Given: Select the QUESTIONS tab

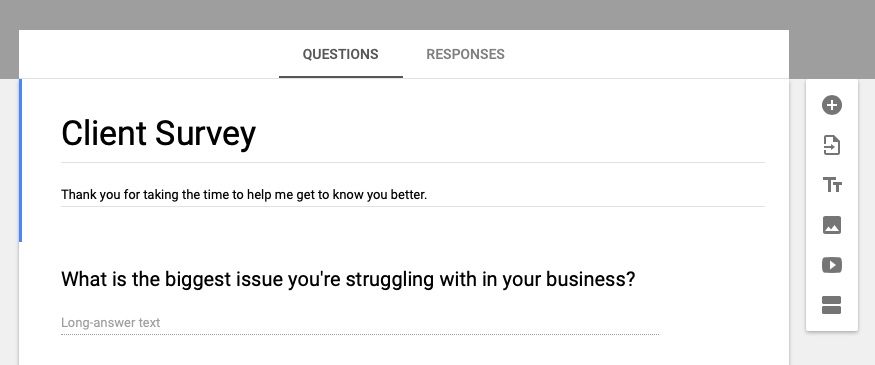Looking at the screenshot, I should [x=340, y=54].
